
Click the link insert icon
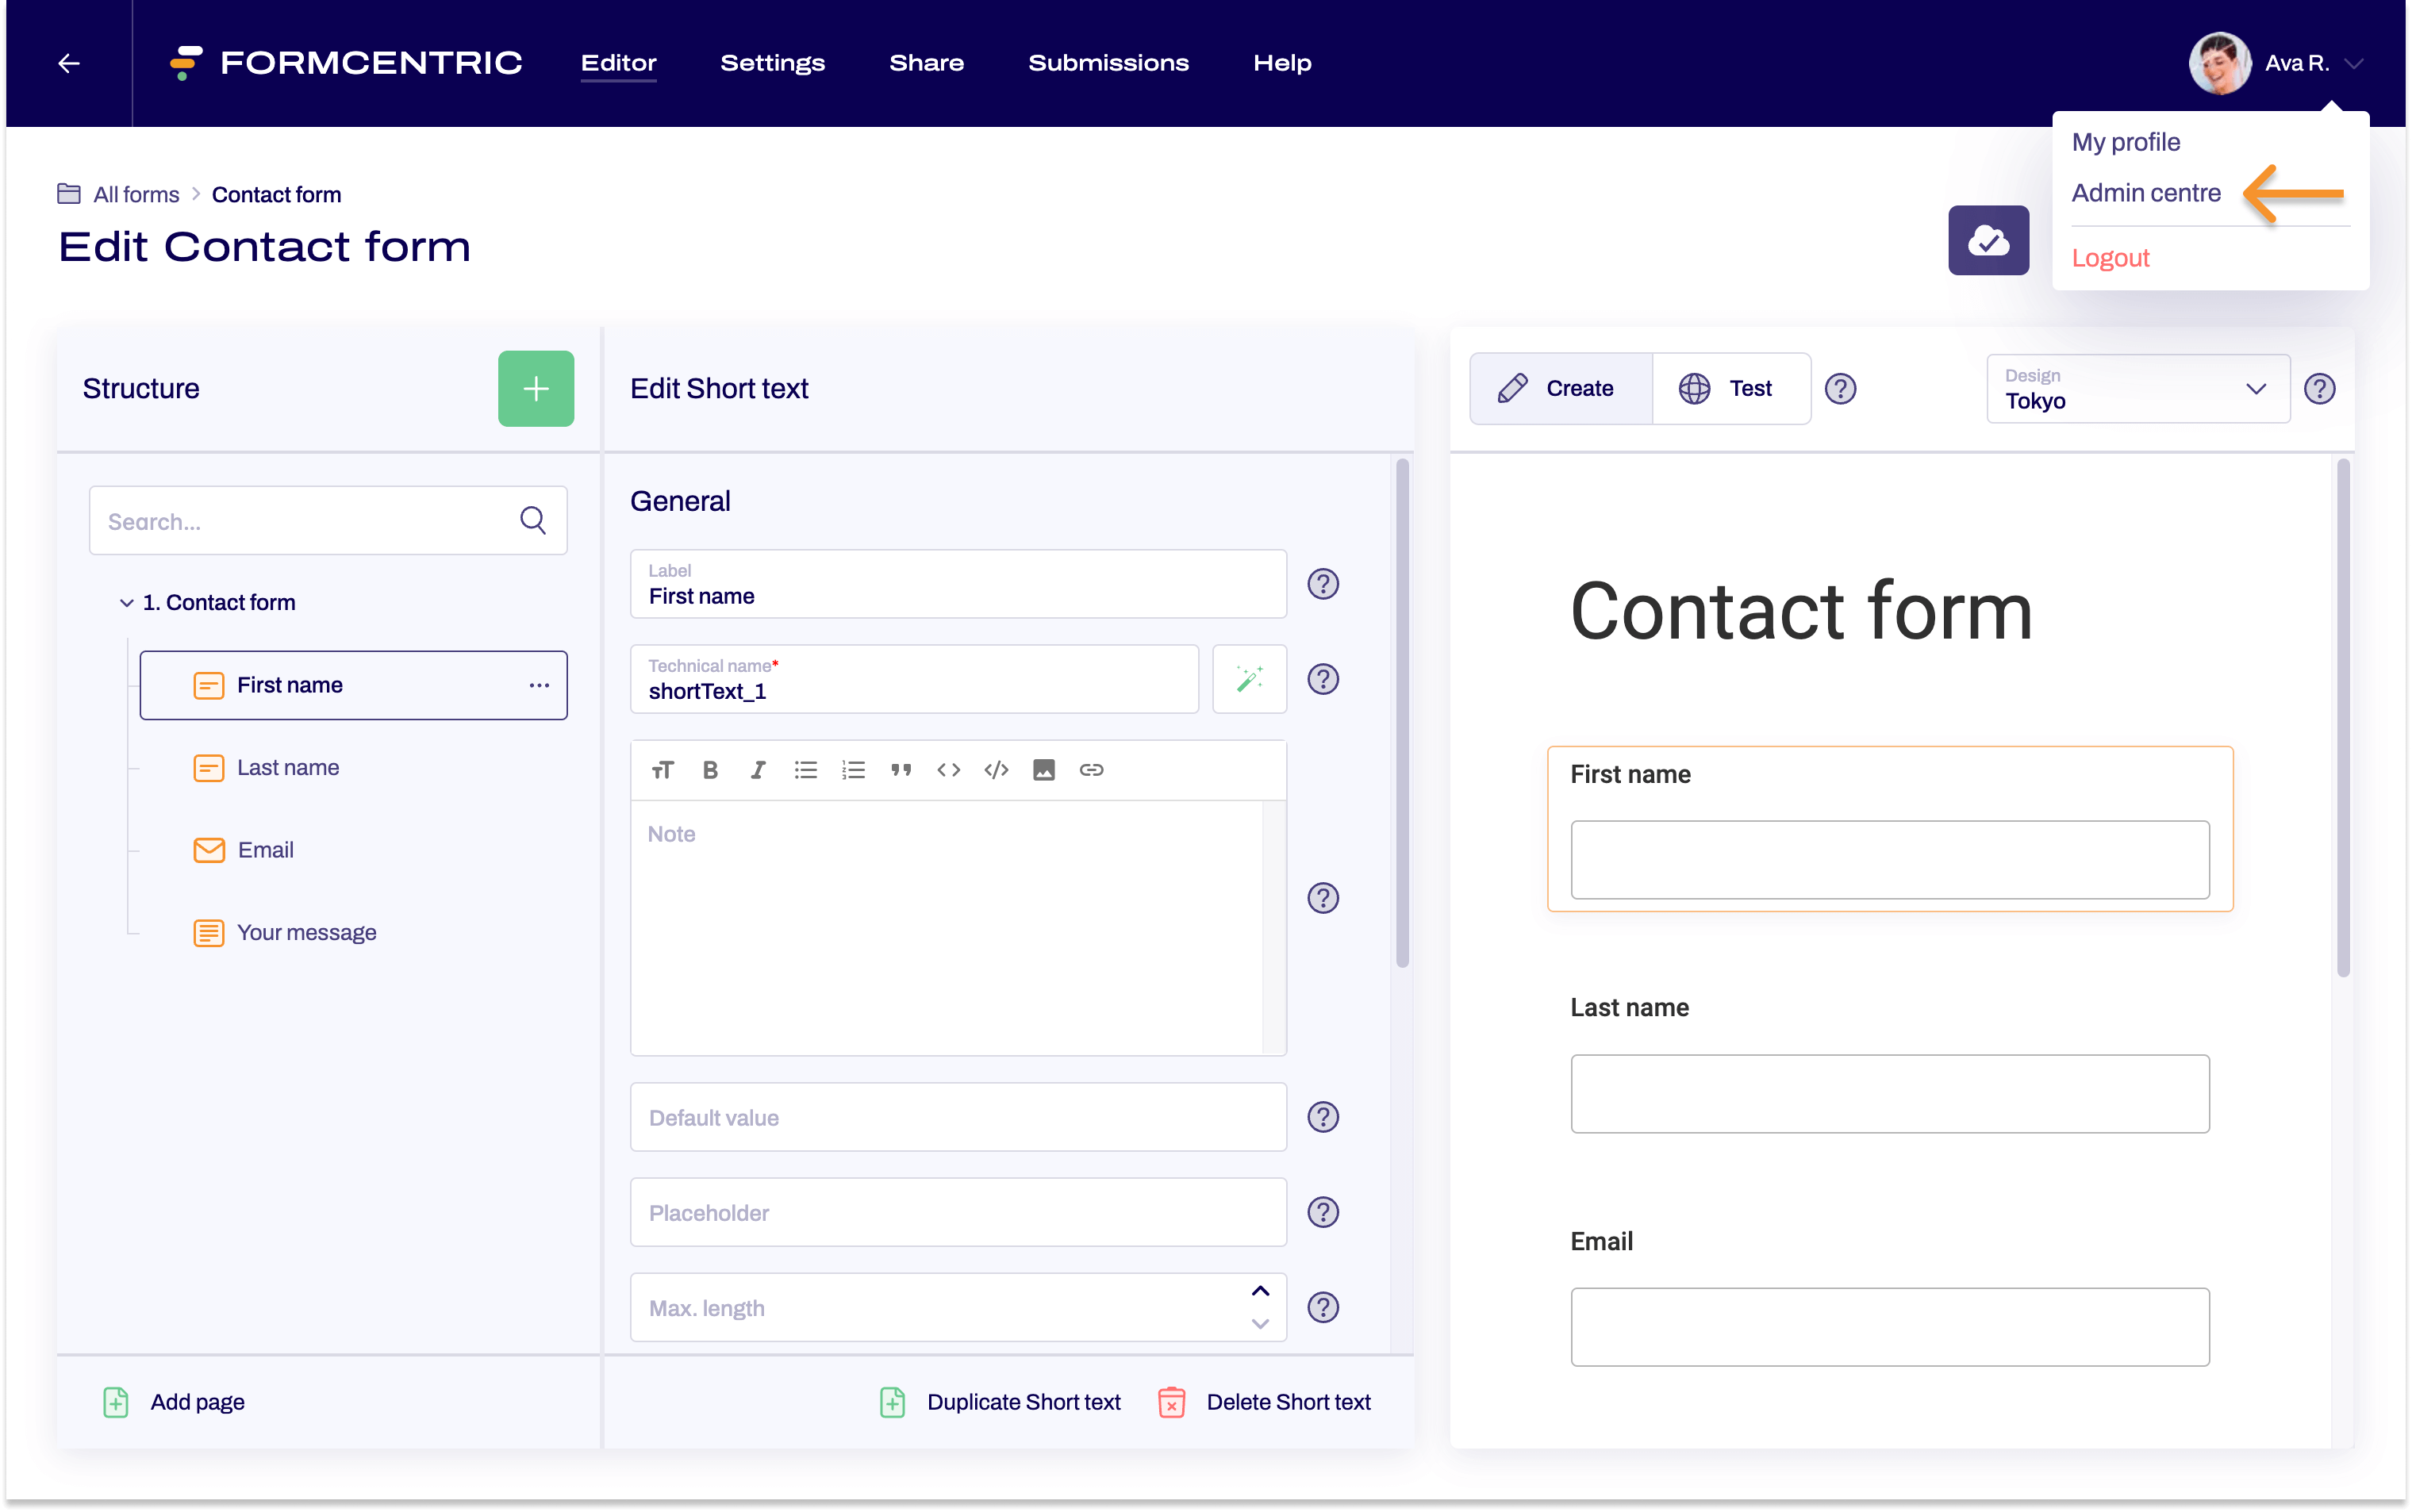pos(1090,768)
